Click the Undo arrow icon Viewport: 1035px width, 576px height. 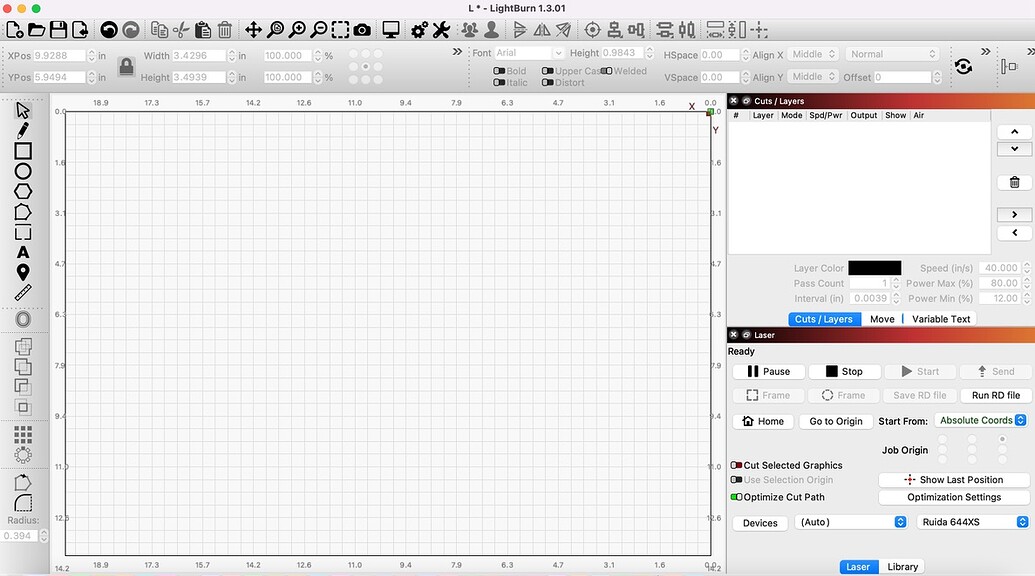(x=109, y=29)
